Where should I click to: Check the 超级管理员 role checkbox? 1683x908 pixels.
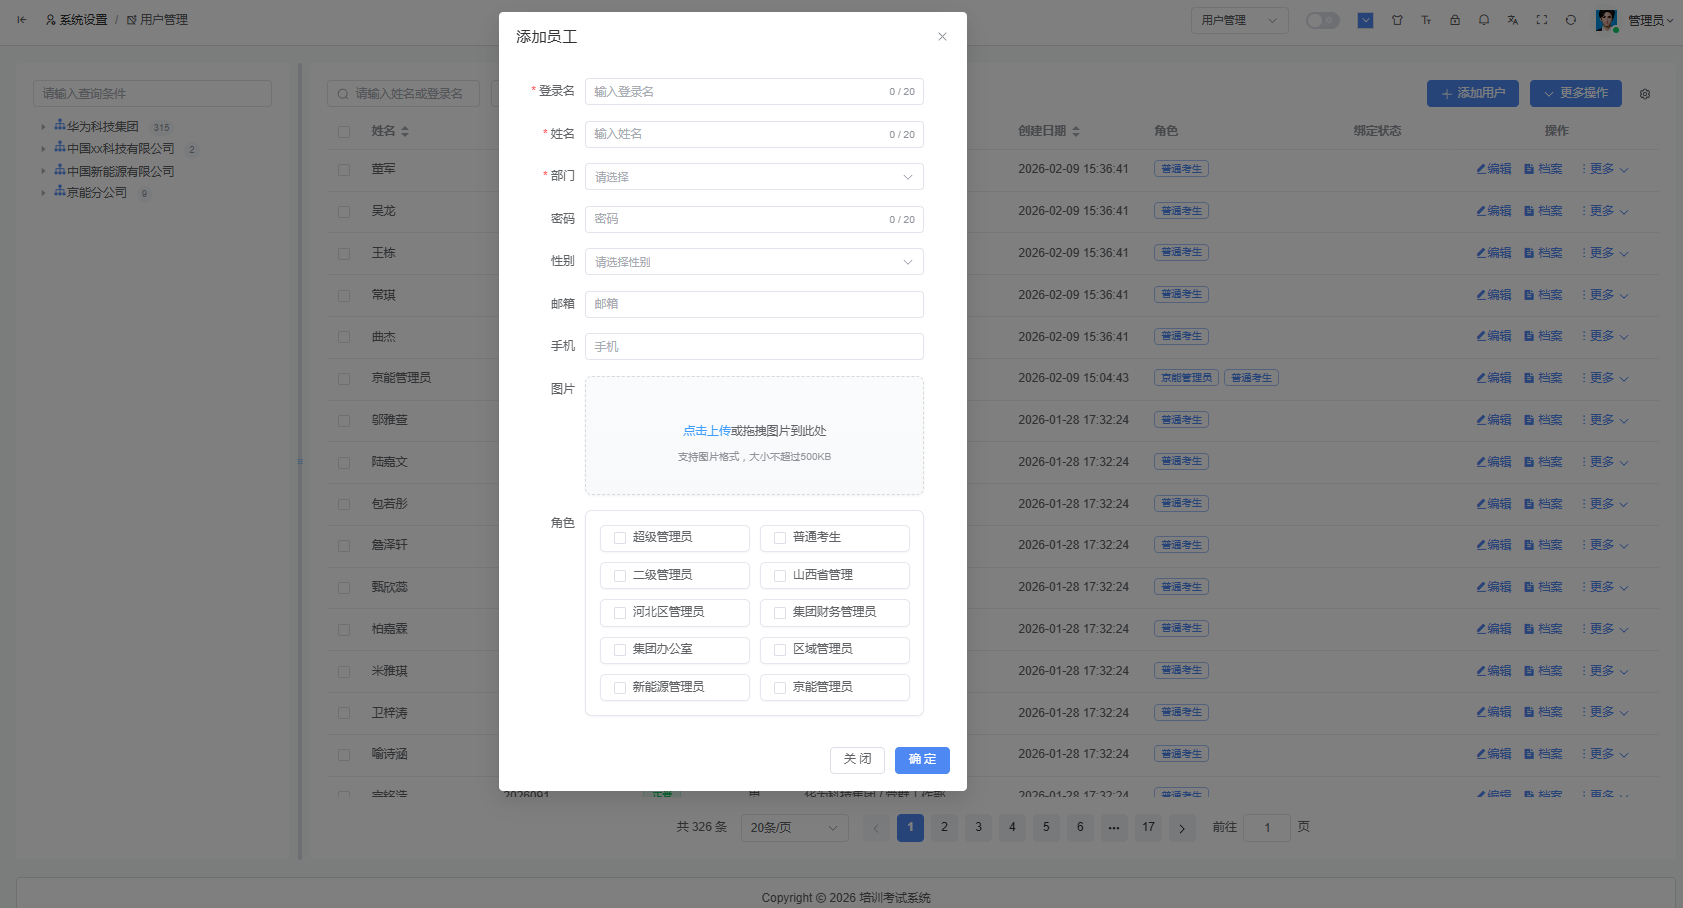tap(618, 538)
